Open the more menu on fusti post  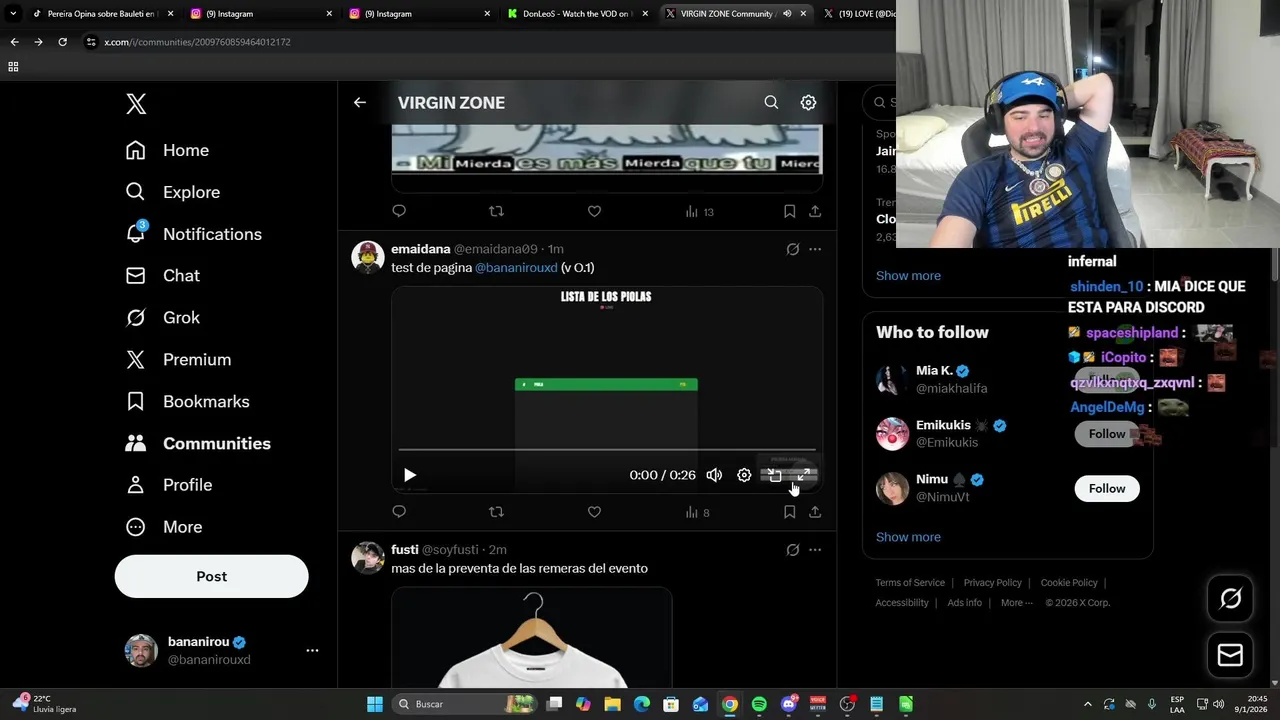(815, 550)
